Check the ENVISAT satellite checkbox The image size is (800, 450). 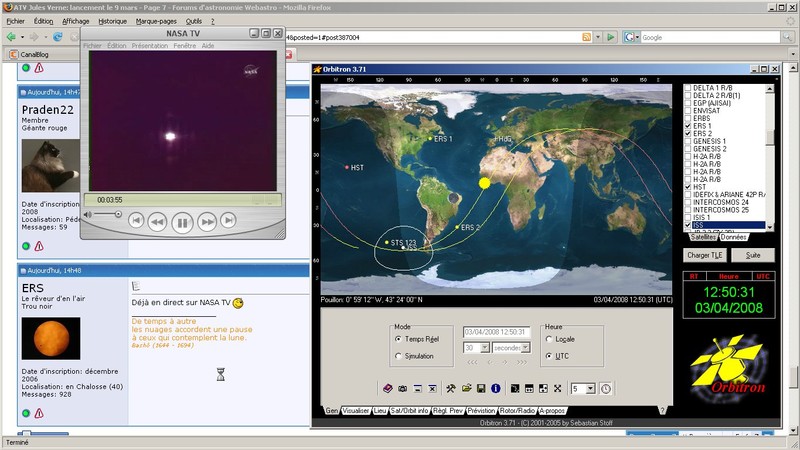(687, 111)
